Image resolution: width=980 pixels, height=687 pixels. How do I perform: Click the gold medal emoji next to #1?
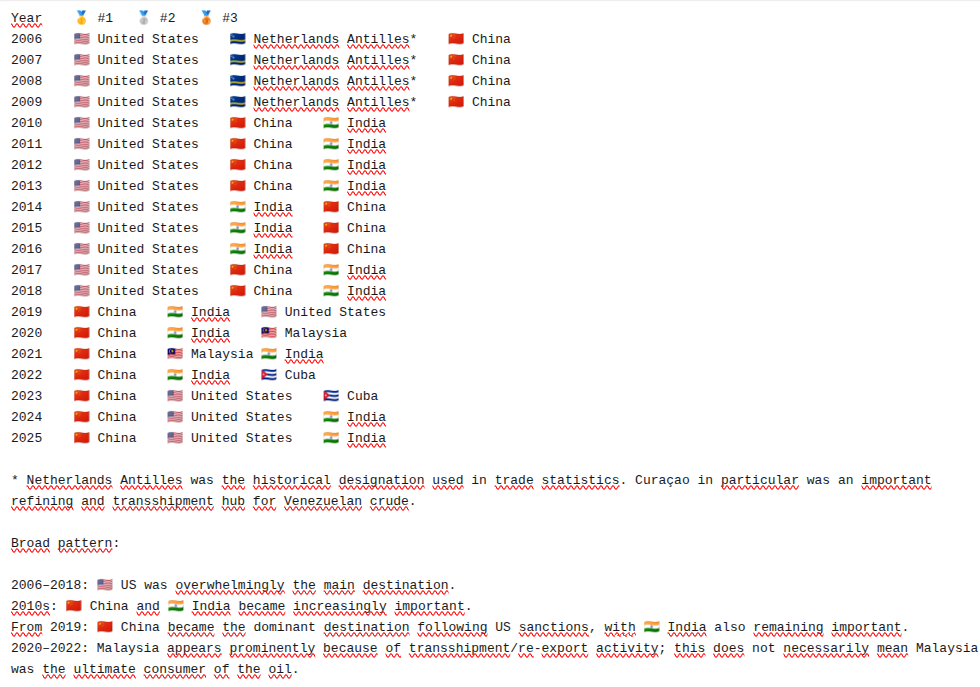point(81,18)
